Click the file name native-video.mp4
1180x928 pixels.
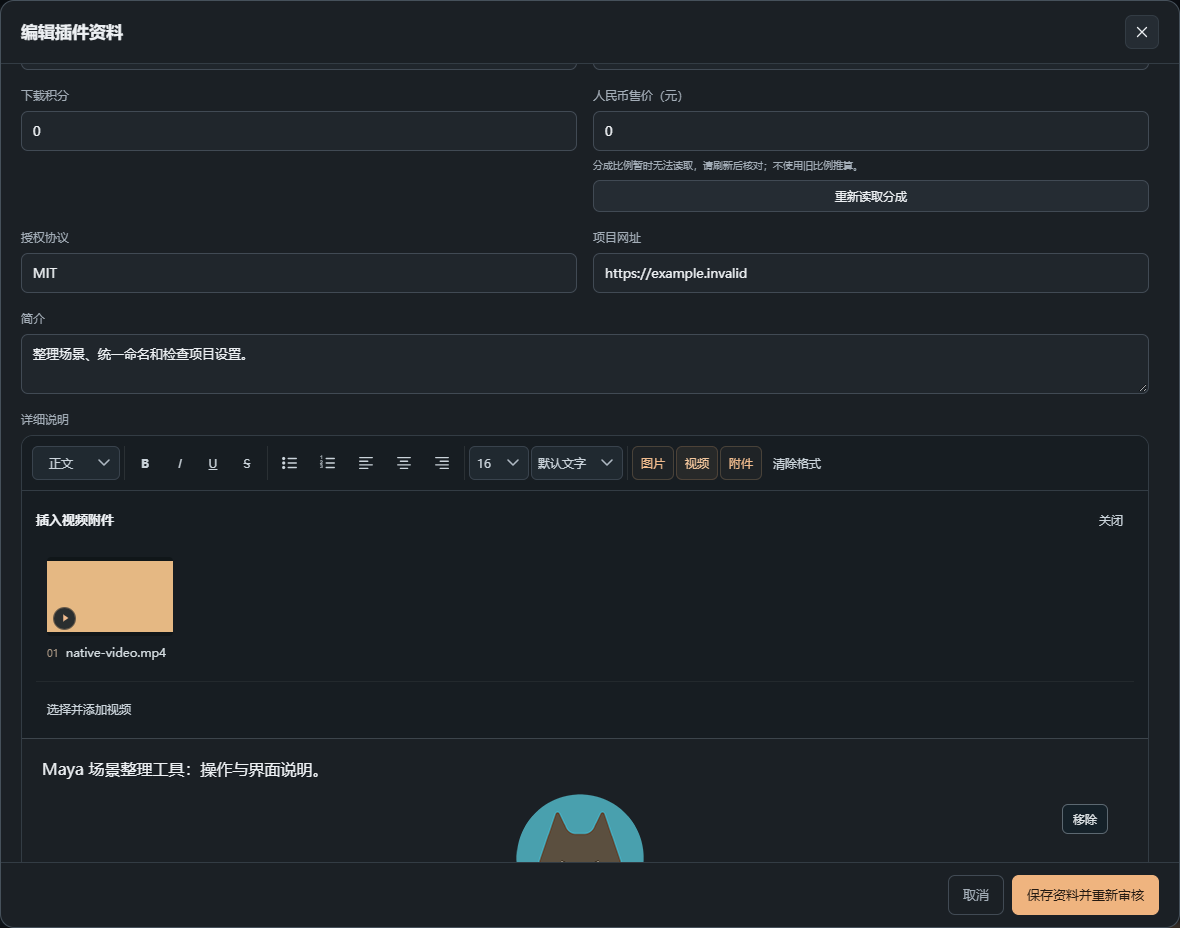(x=116, y=653)
